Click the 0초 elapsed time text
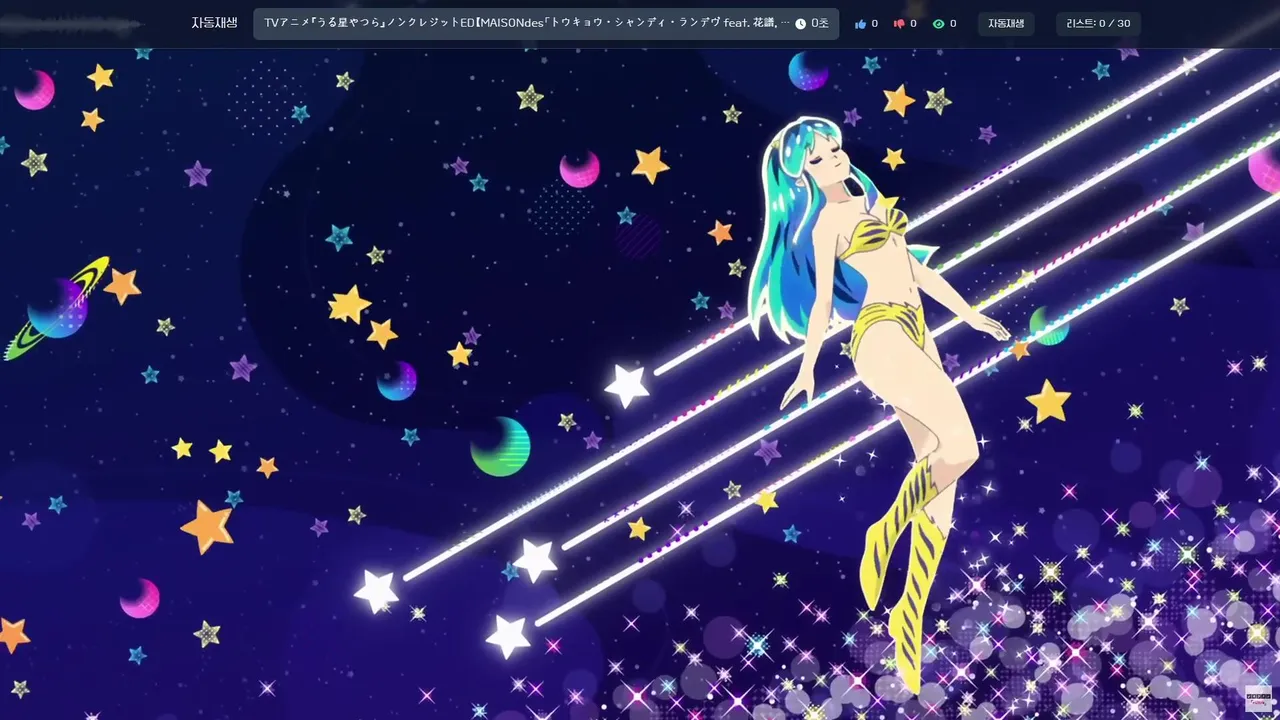1280x720 pixels. (820, 24)
